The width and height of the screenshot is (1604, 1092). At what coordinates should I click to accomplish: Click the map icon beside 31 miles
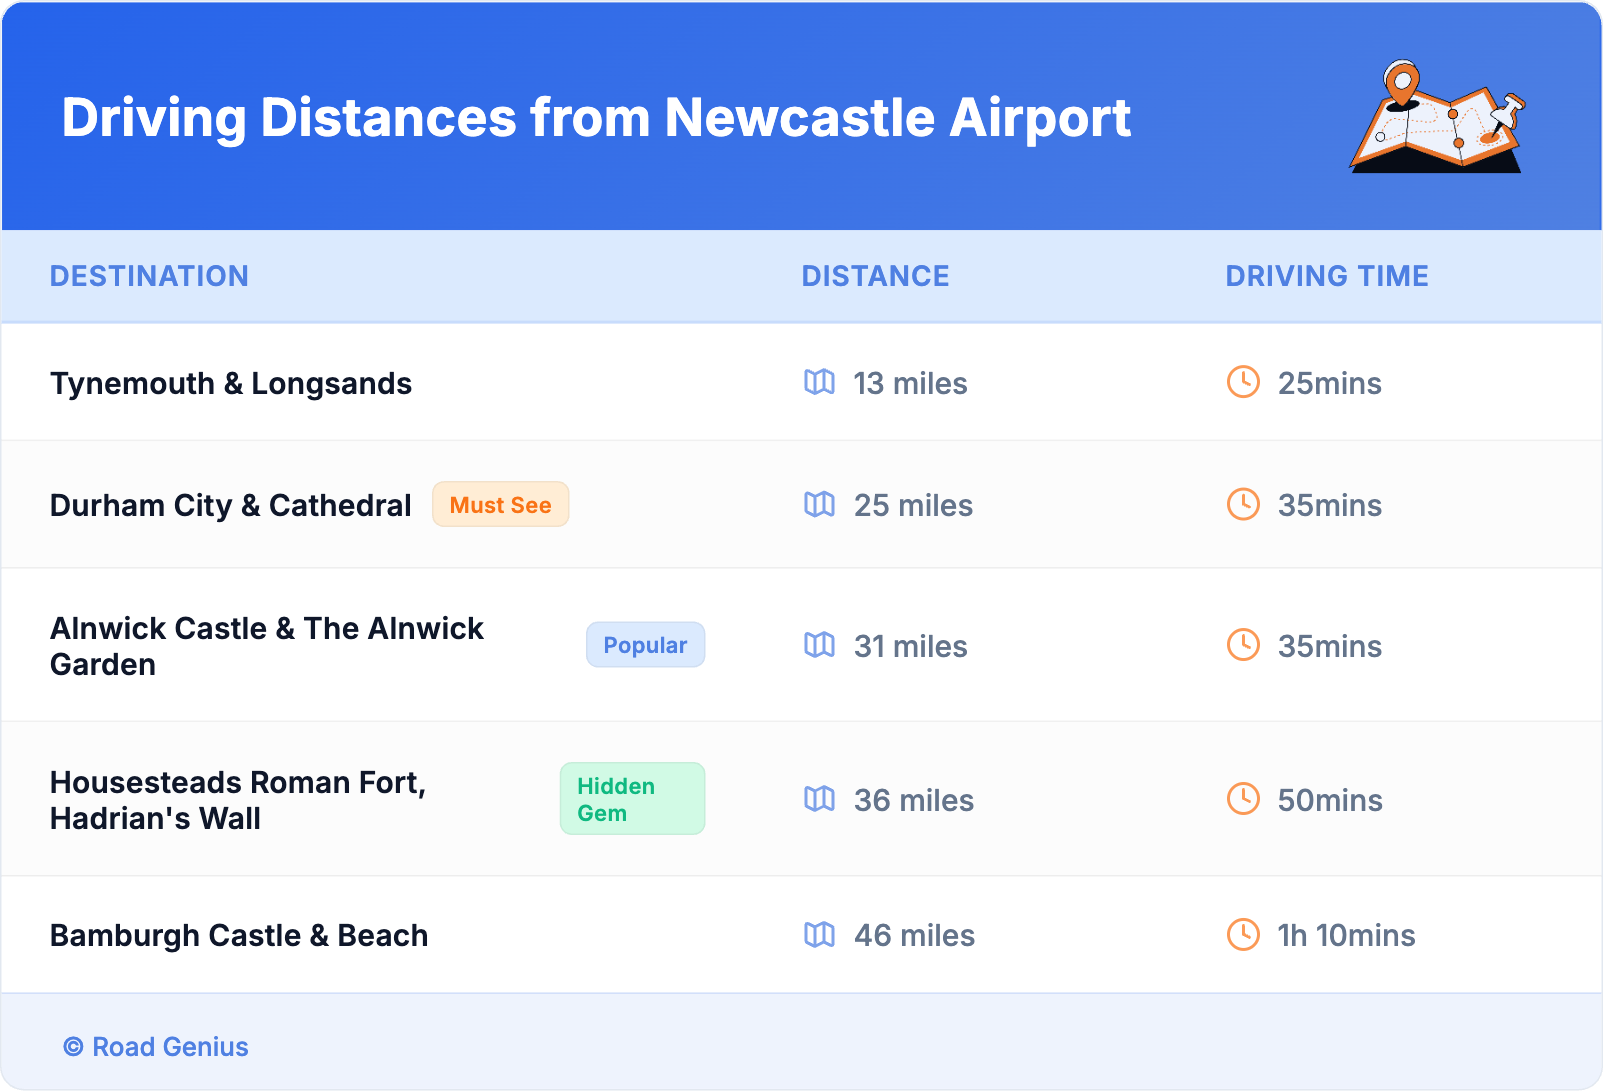point(819,645)
